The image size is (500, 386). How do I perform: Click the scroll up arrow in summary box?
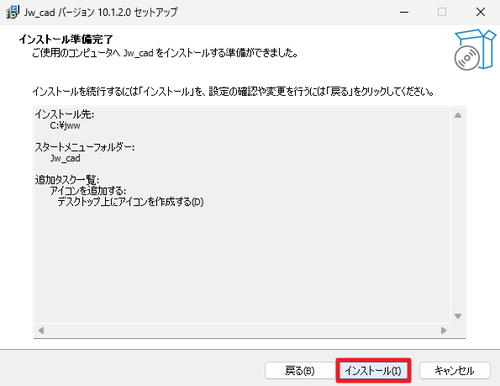tap(458, 115)
